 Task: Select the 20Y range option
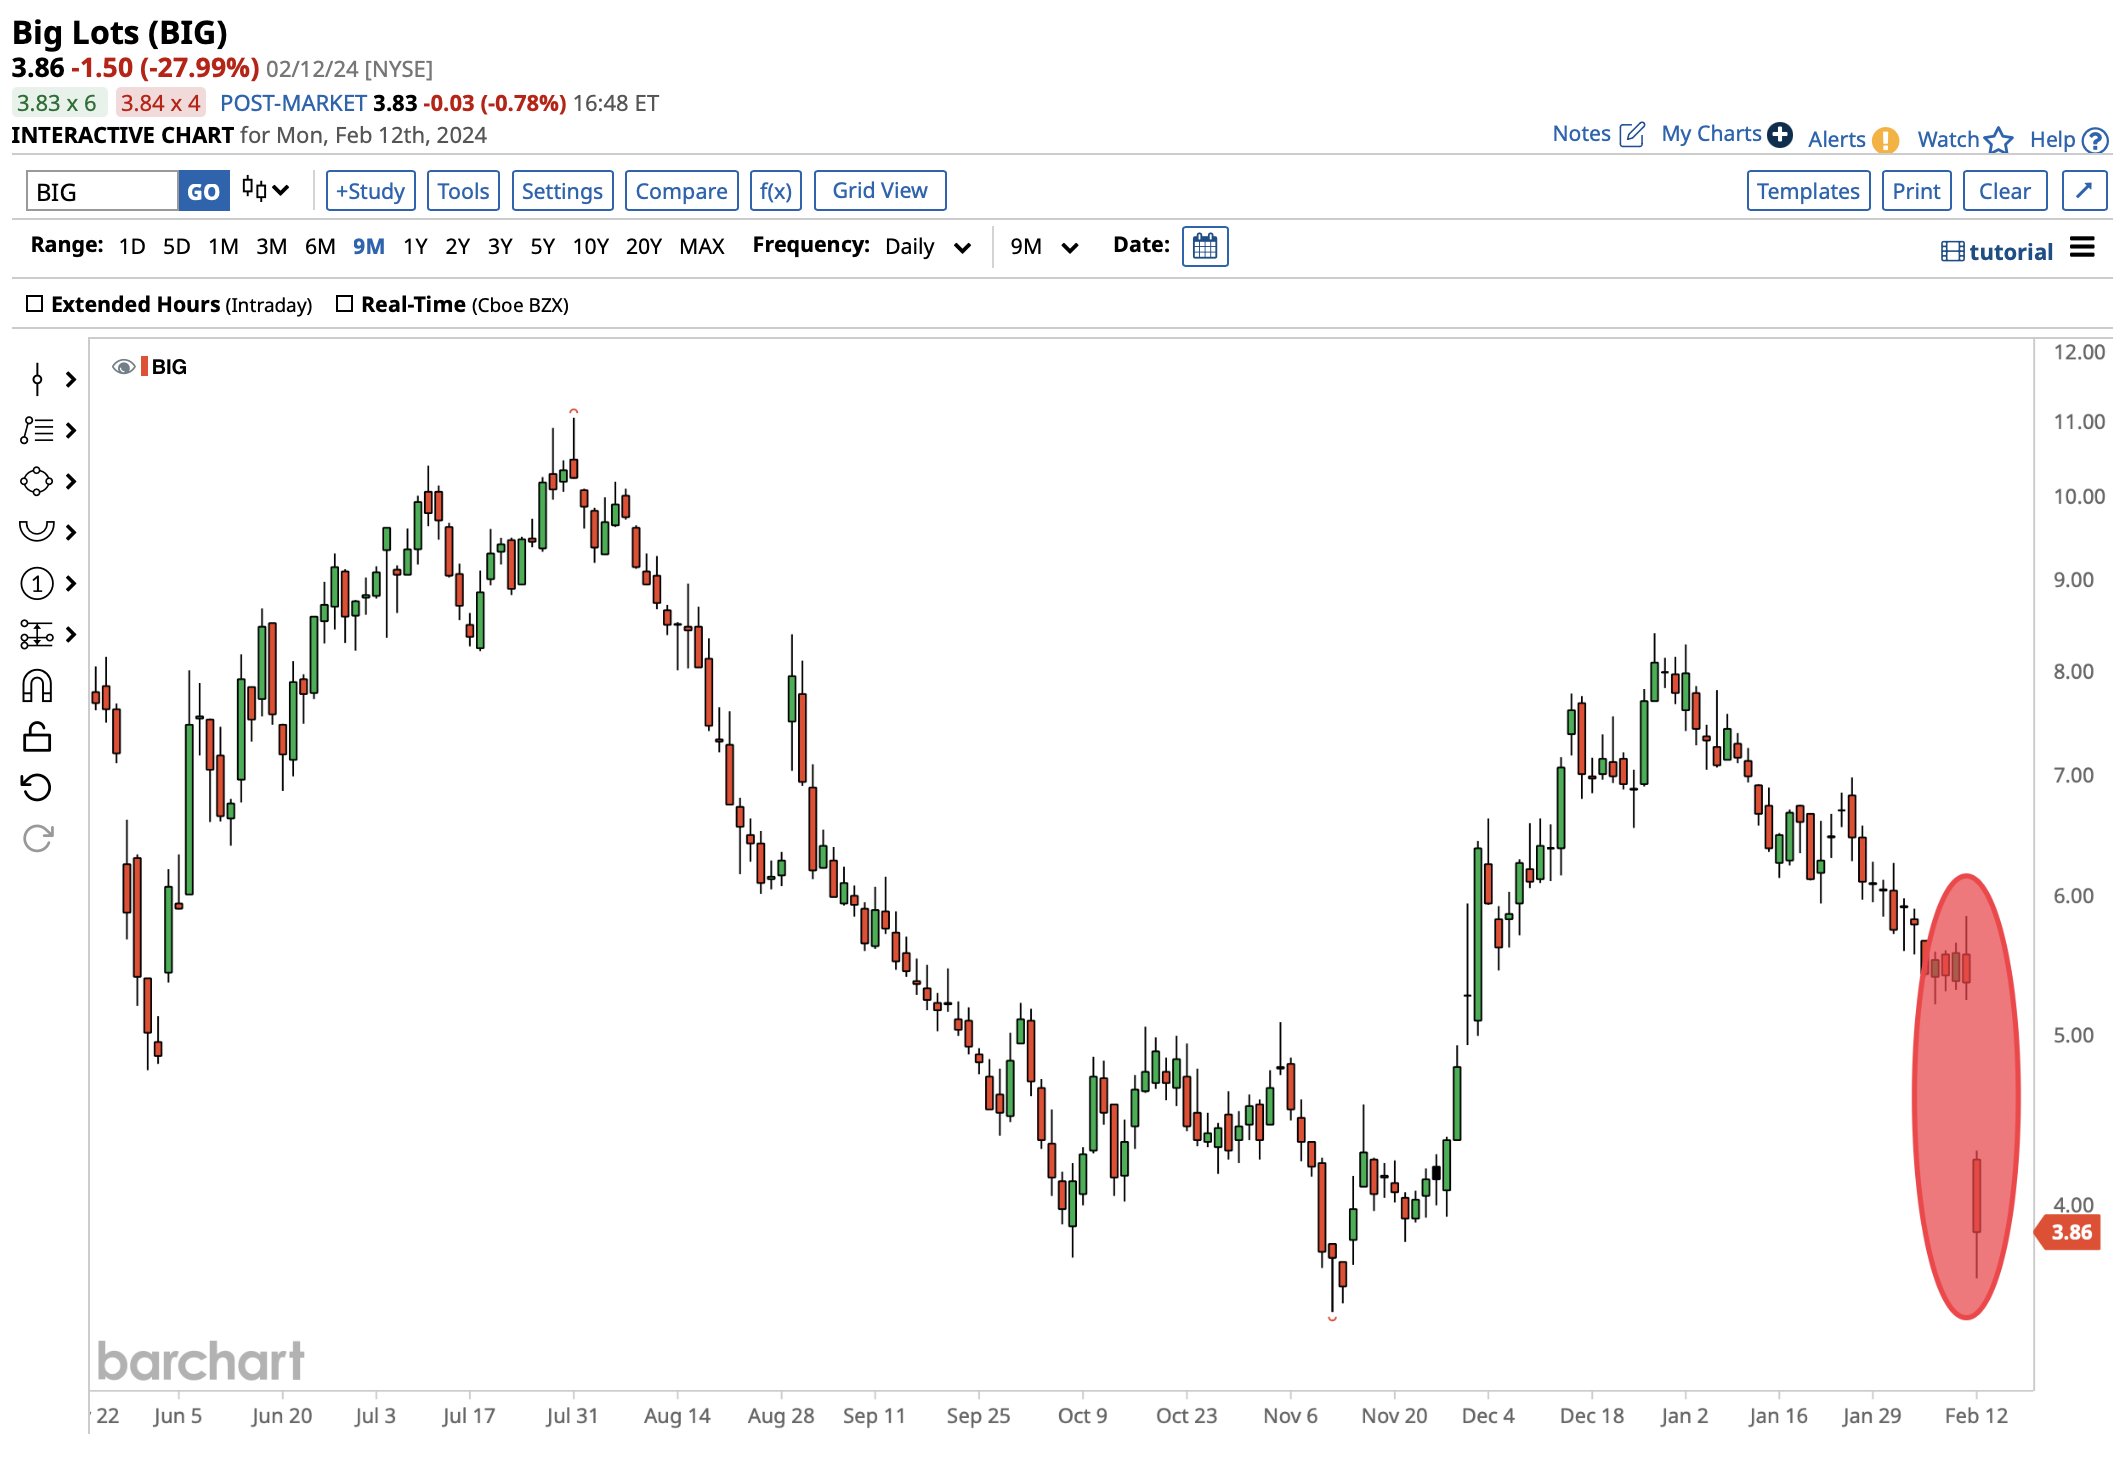coord(643,246)
